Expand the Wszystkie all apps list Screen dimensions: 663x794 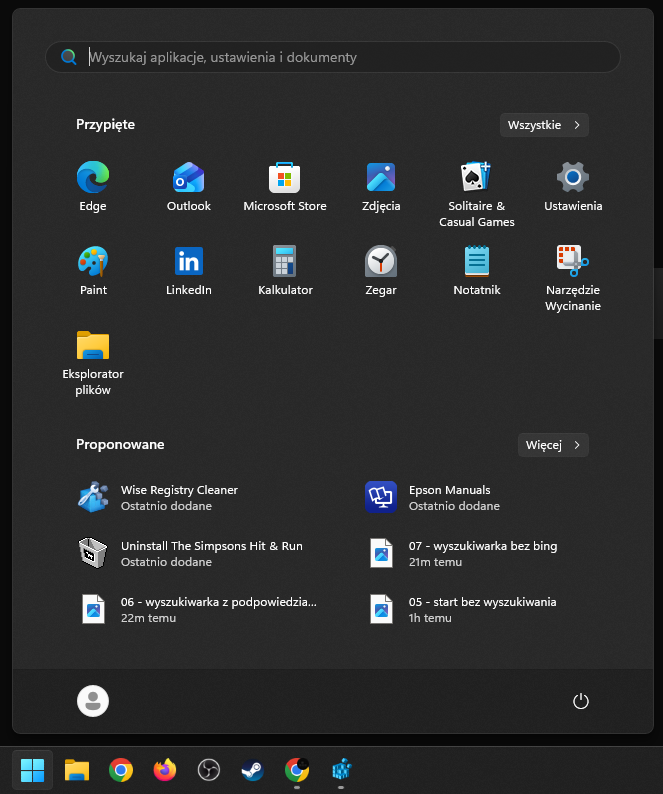[544, 125]
